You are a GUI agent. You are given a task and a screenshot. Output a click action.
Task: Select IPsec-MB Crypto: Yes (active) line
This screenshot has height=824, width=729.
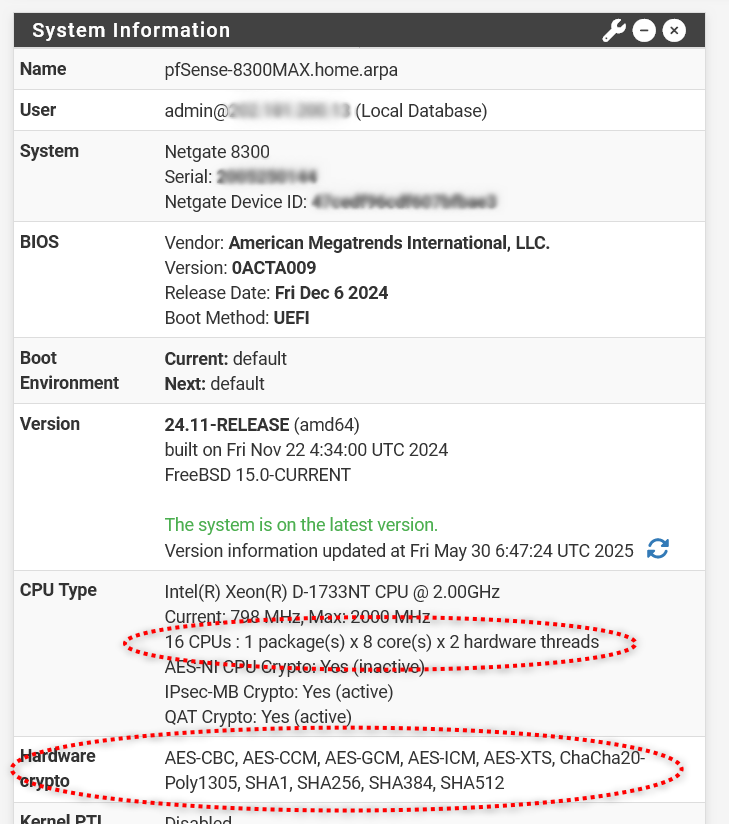coord(279,692)
